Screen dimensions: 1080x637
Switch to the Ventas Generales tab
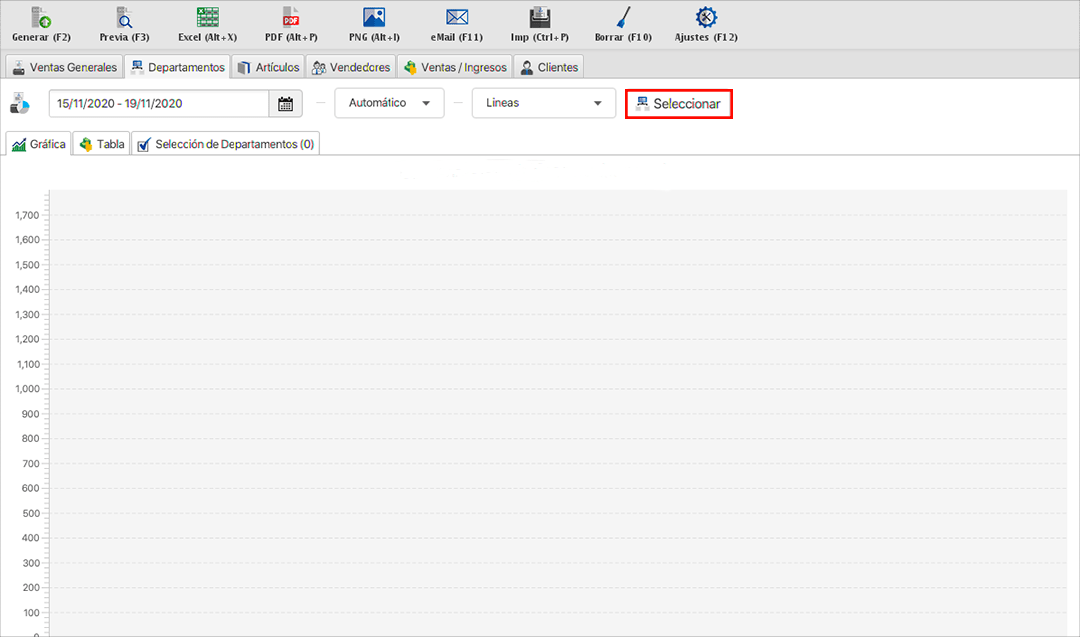coord(64,67)
